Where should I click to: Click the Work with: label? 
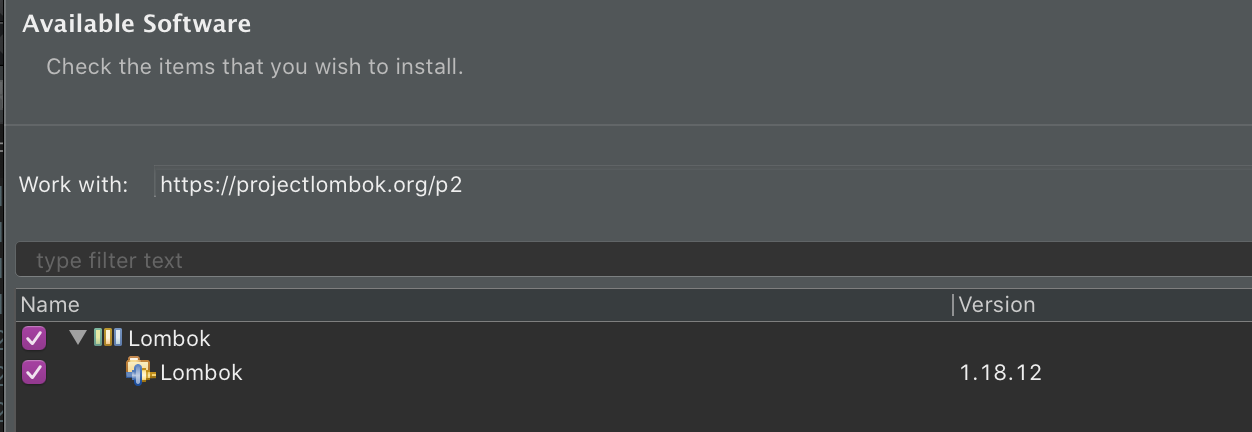coord(74,185)
